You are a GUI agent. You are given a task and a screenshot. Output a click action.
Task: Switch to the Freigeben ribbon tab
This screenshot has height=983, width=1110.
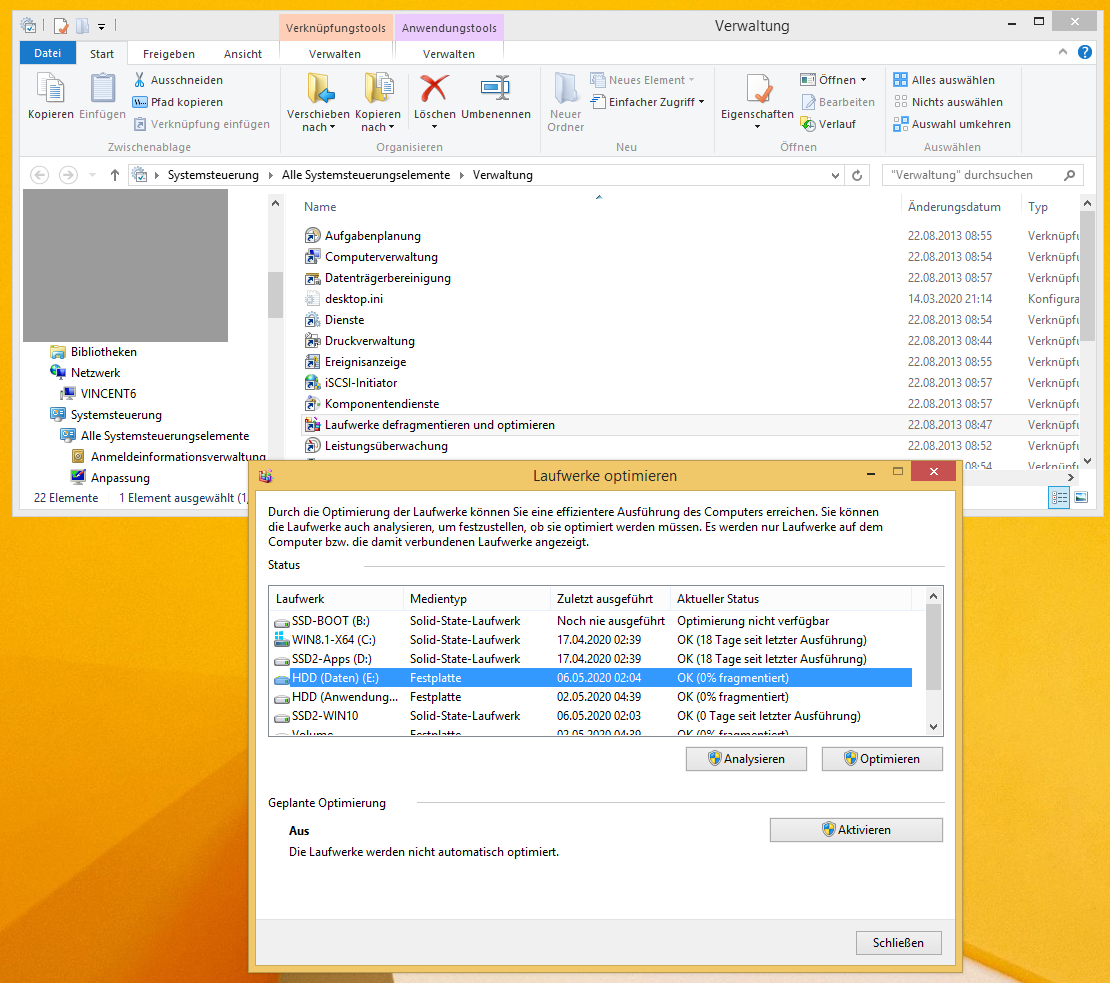[x=168, y=54]
